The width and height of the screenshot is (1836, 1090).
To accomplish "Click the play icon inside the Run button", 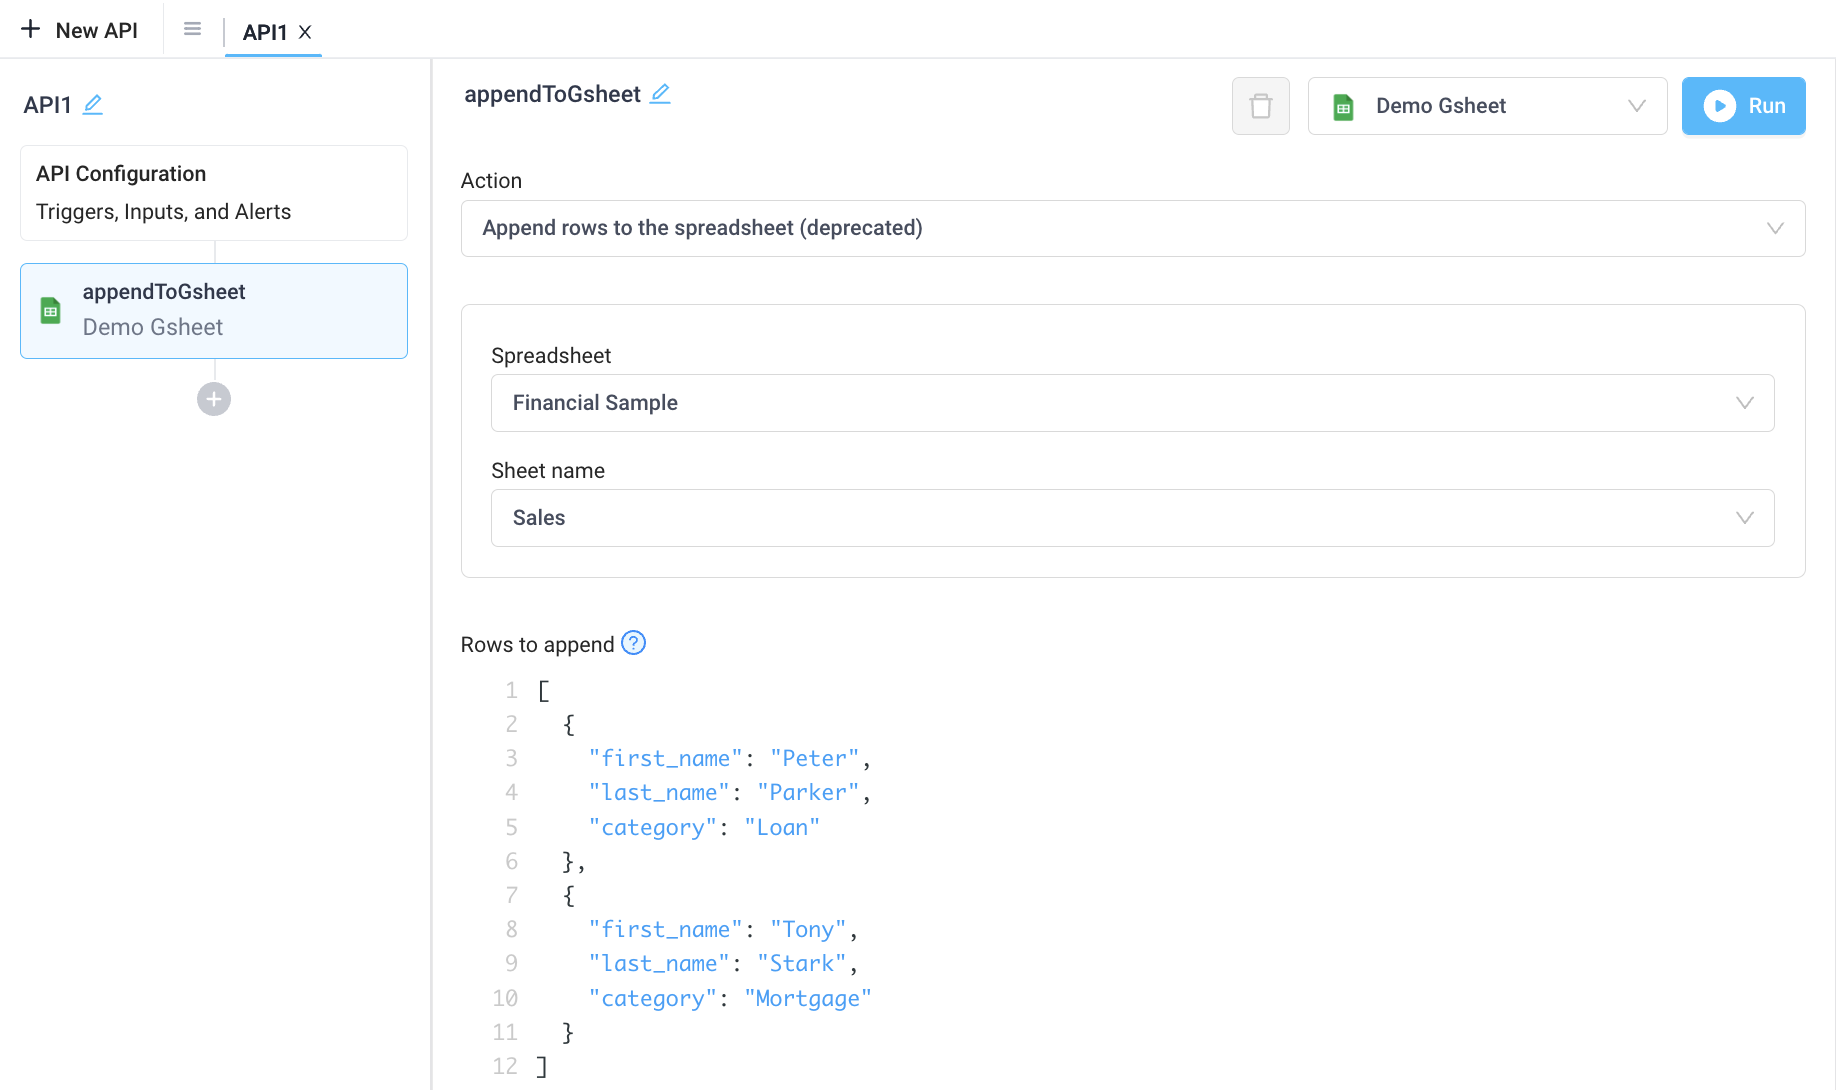I will (x=1720, y=105).
